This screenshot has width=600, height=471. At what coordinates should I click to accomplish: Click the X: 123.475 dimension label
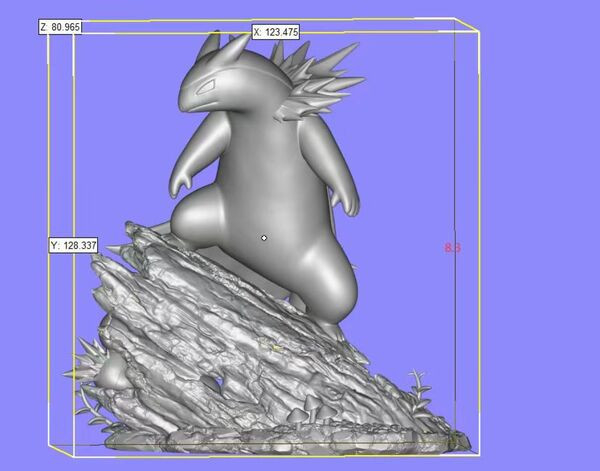click(x=275, y=32)
